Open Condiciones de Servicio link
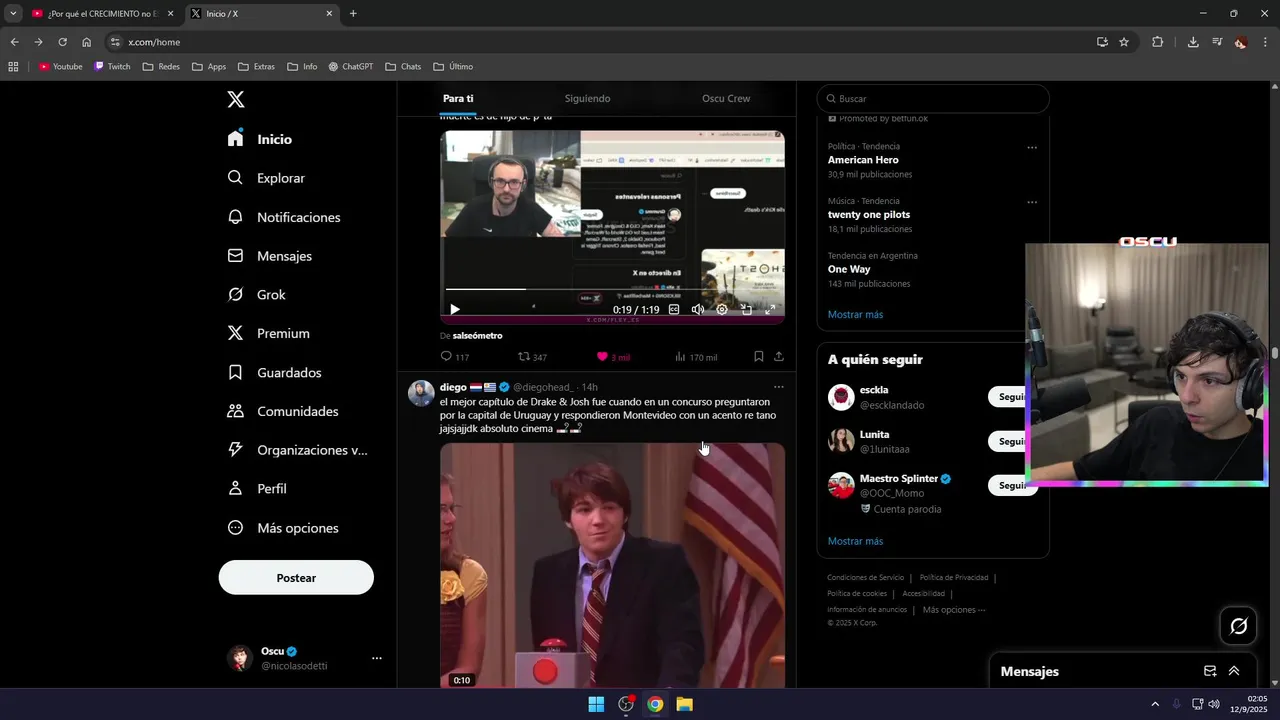1280x720 pixels. pos(865,578)
